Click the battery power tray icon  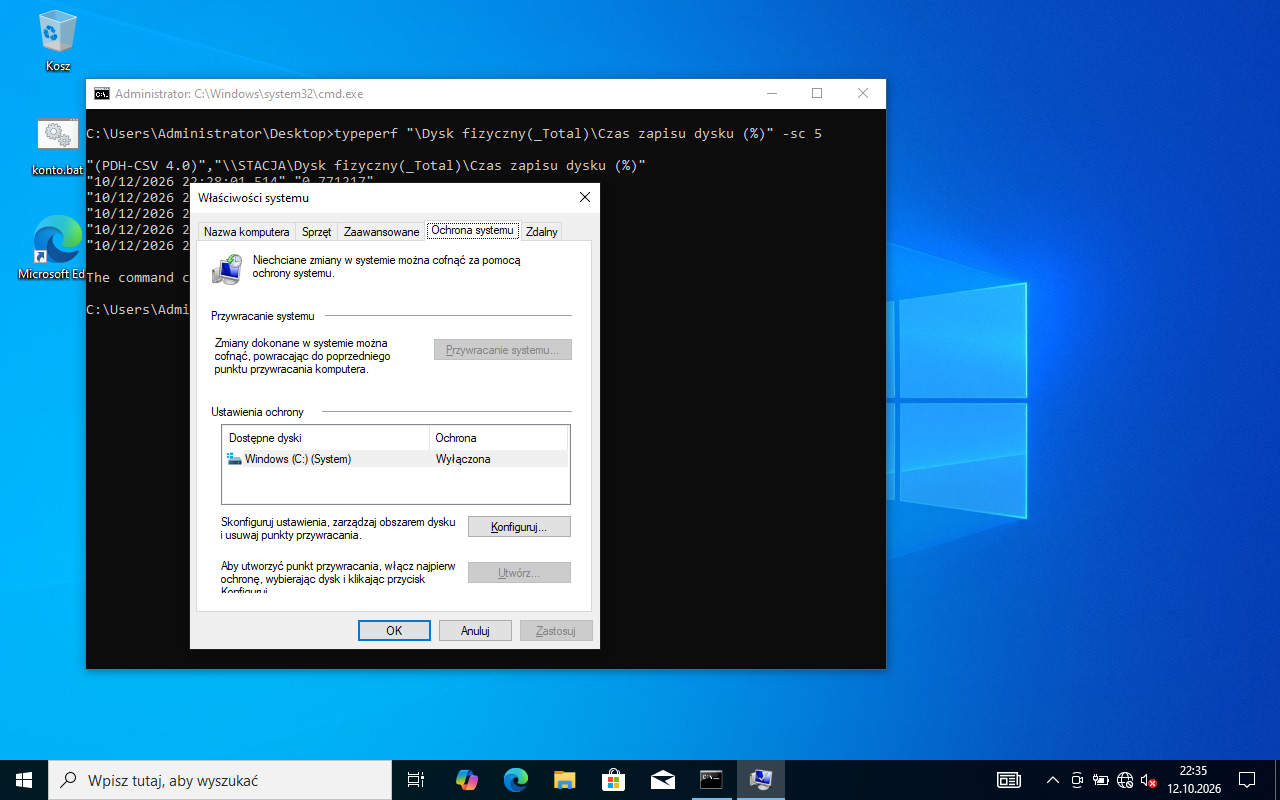point(1100,780)
